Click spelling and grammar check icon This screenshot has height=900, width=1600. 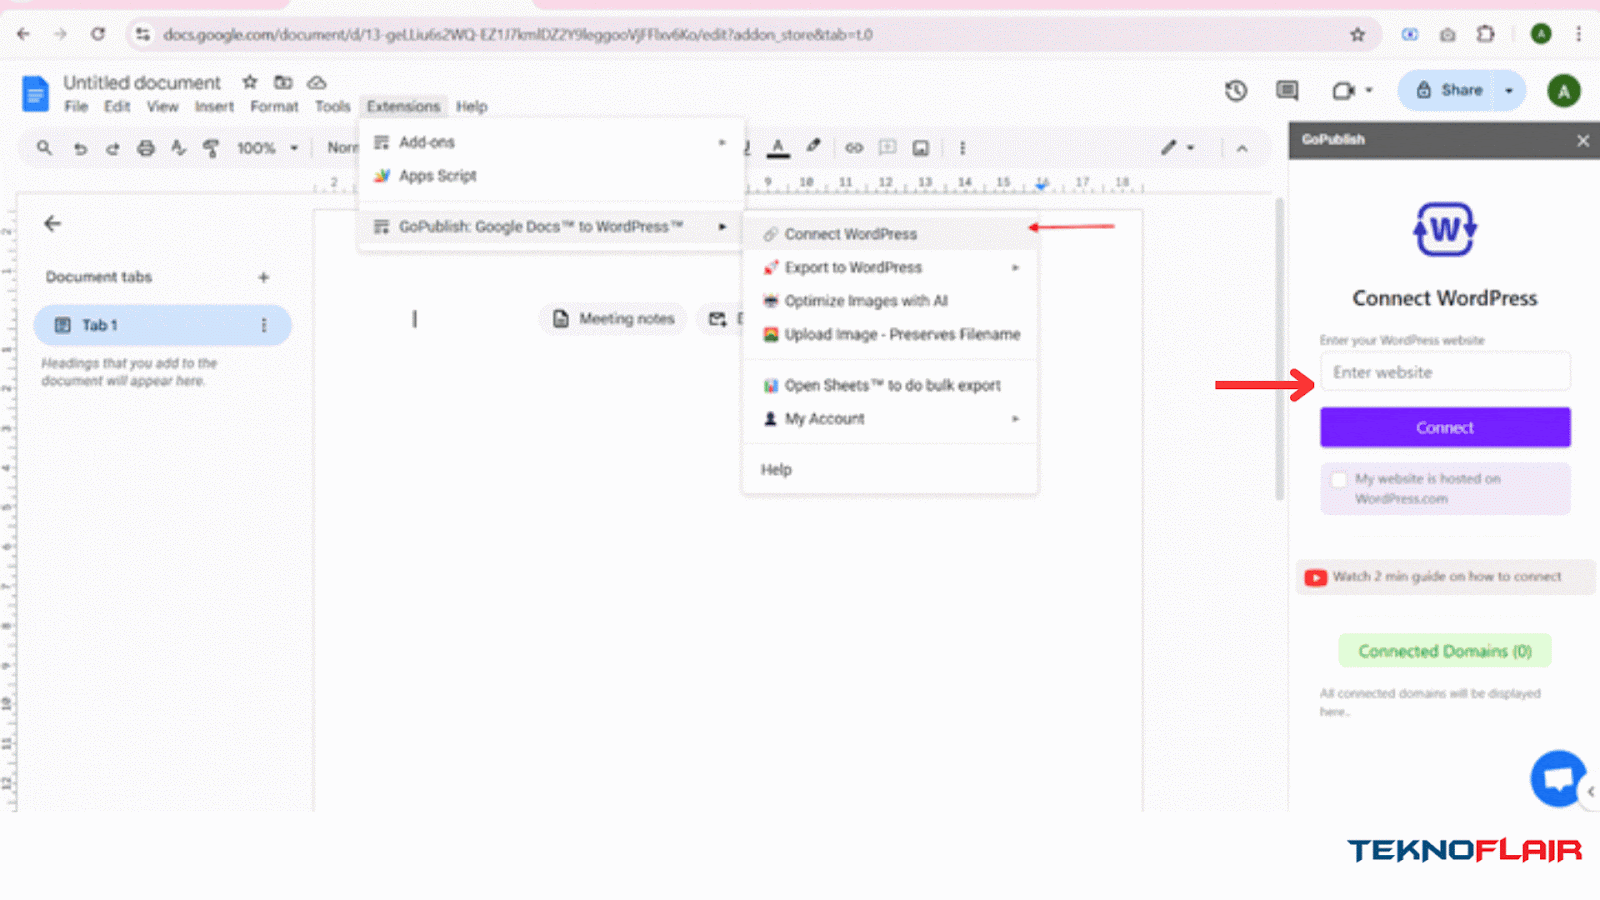tap(178, 148)
